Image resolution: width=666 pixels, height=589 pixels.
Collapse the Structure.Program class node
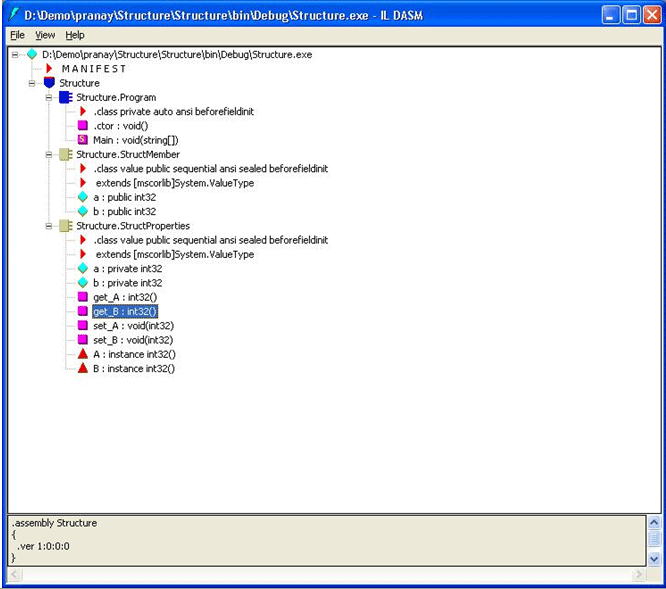tap(49, 98)
